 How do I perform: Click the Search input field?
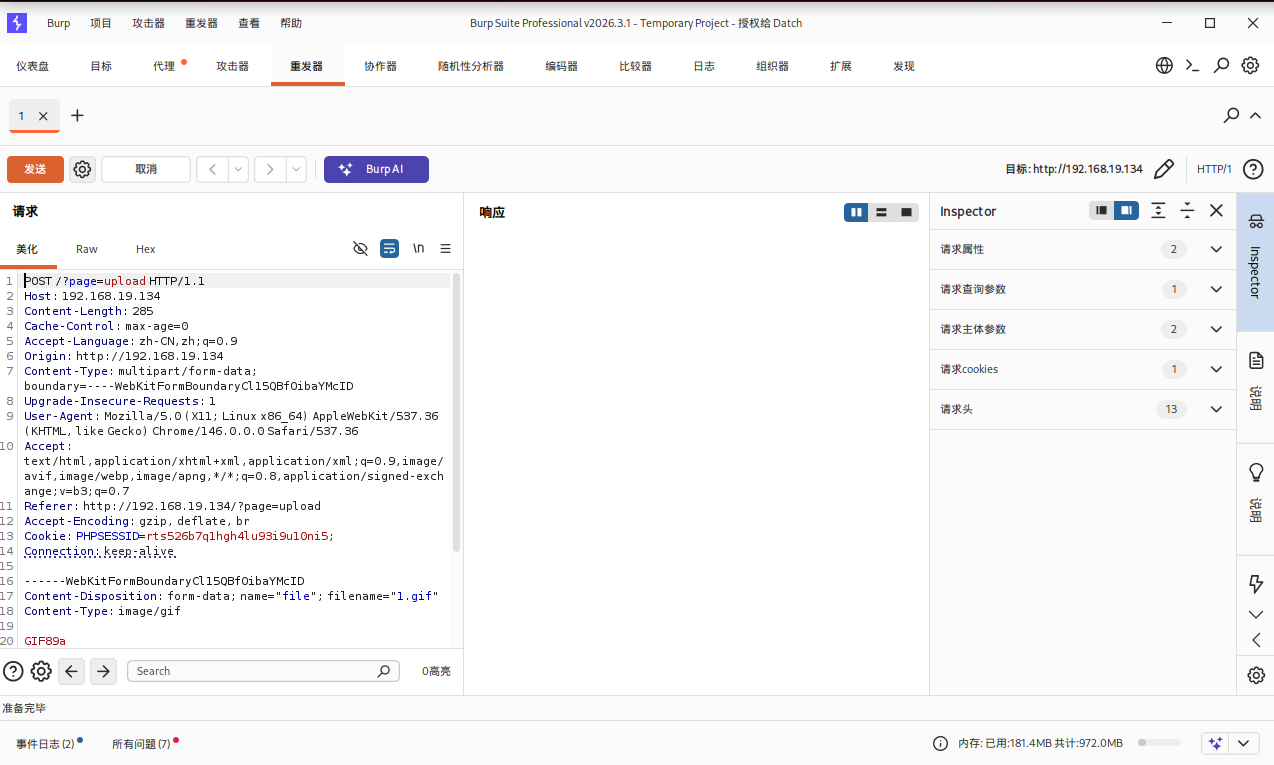(263, 671)
